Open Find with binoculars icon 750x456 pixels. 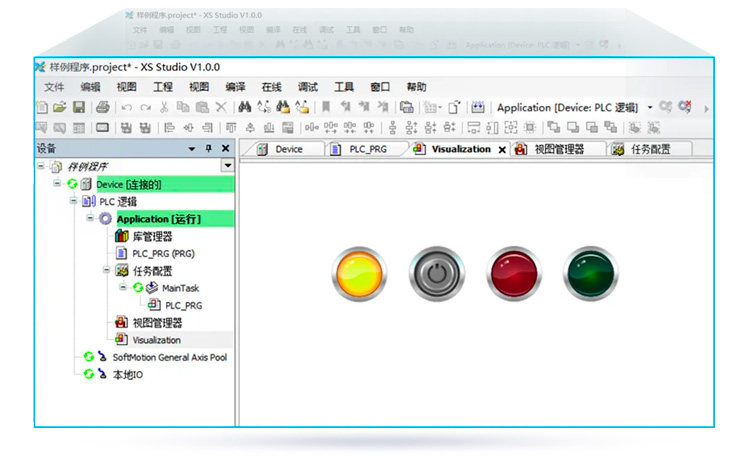245,107
